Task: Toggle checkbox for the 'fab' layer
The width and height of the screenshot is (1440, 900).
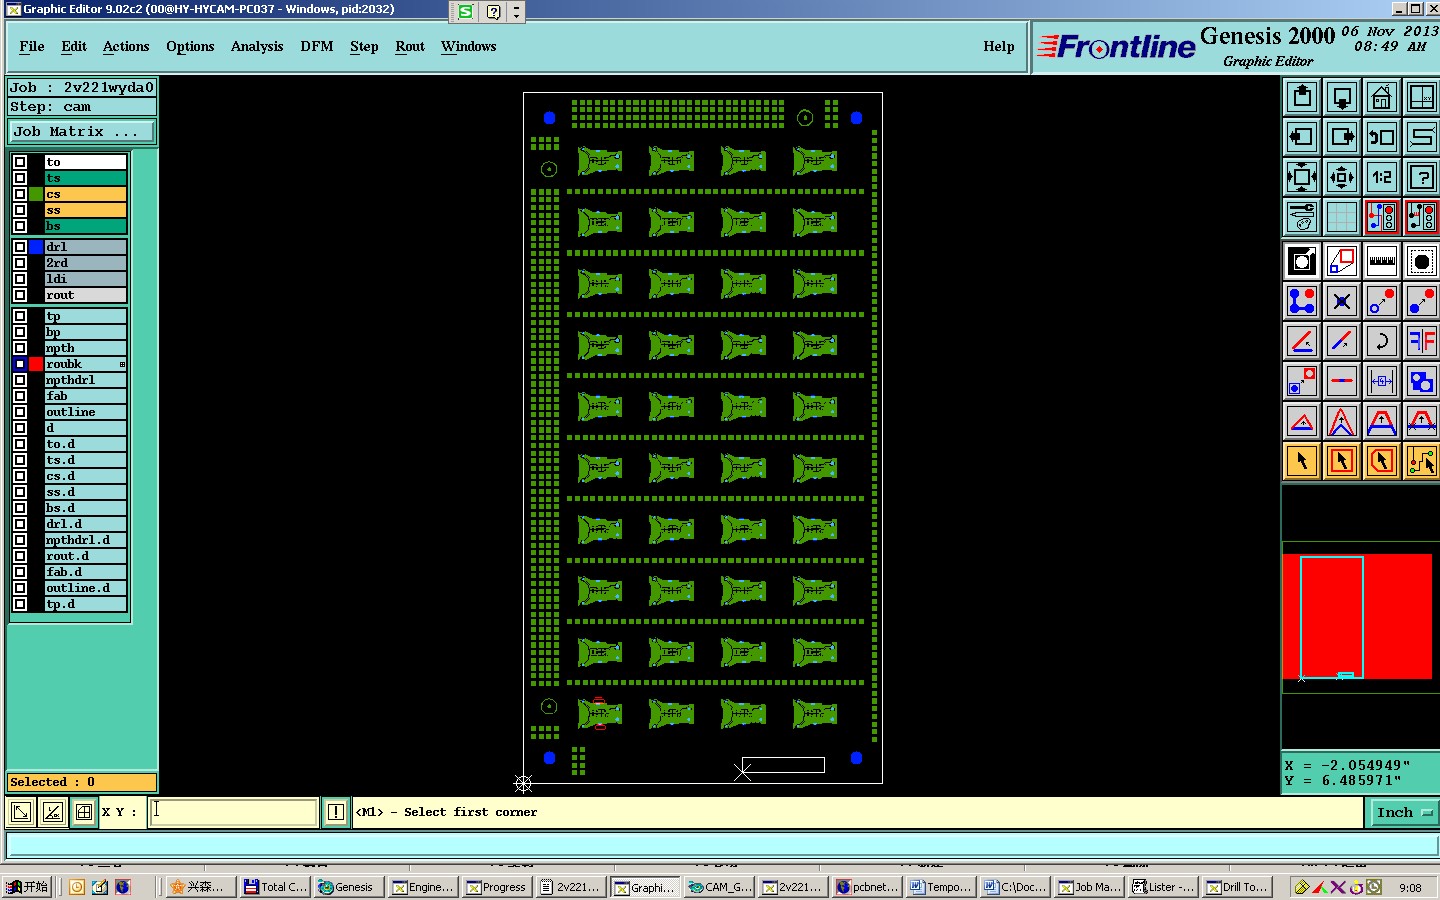Action: tap(20, 396)
